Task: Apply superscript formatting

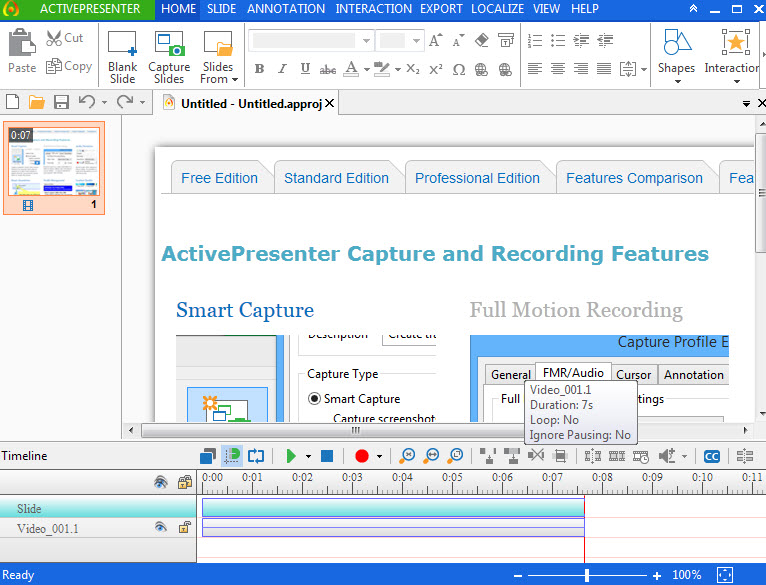Action: click(436, 69)
